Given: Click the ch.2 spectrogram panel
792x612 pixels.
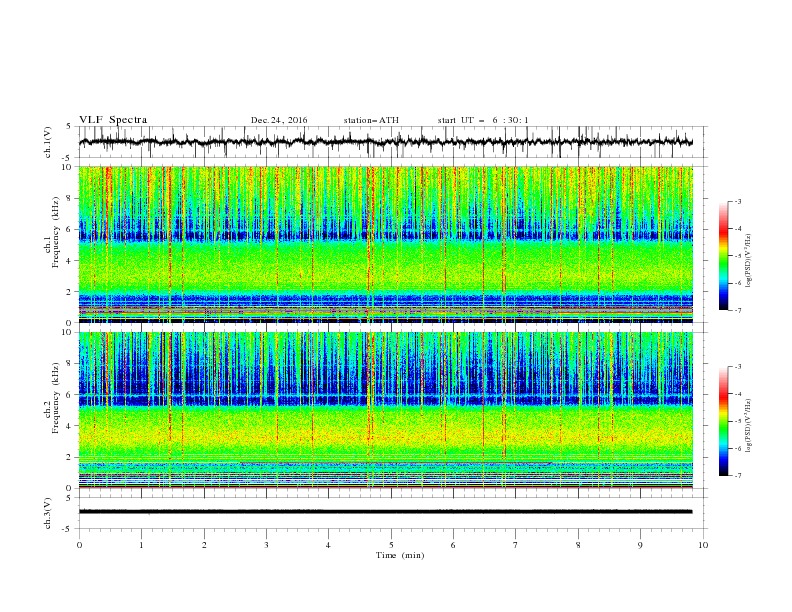Looking at the screenshot, I should click(385, 410).
